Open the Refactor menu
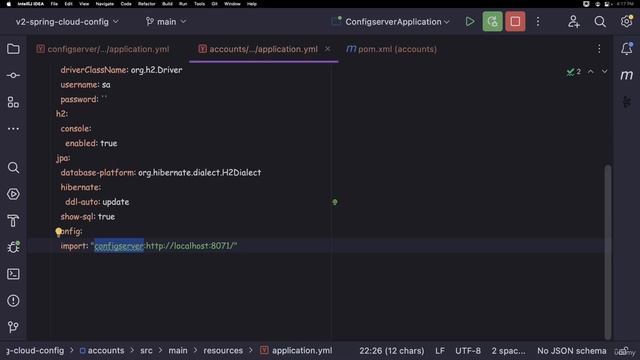The width and height of the screenshot is (640, 360). click(x=147, y=4)
